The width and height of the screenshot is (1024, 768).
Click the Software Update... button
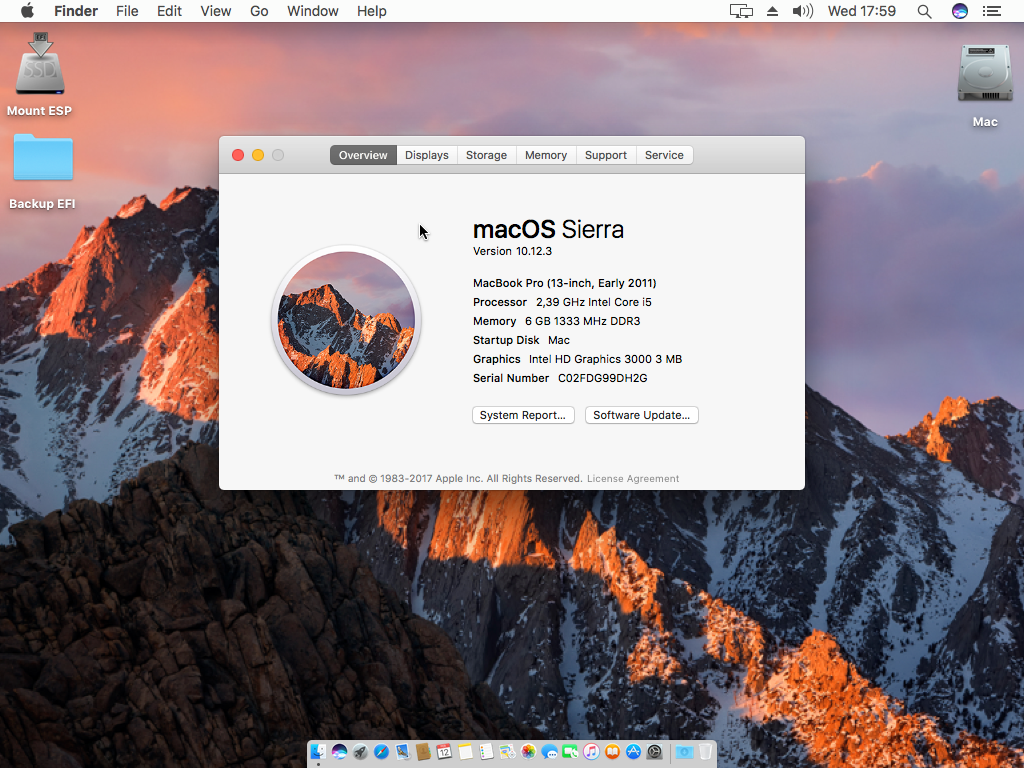(x=641, y=415)
